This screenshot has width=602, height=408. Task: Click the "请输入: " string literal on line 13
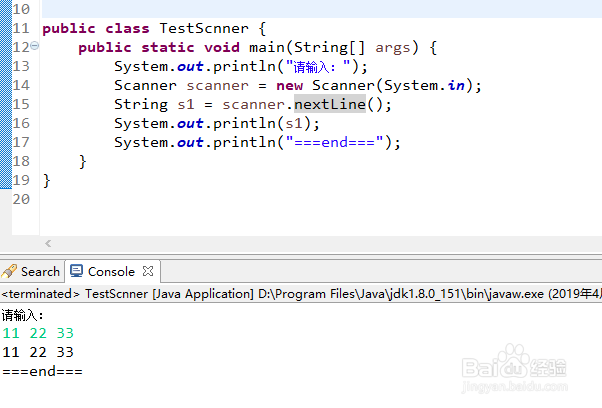coord(318,67)
